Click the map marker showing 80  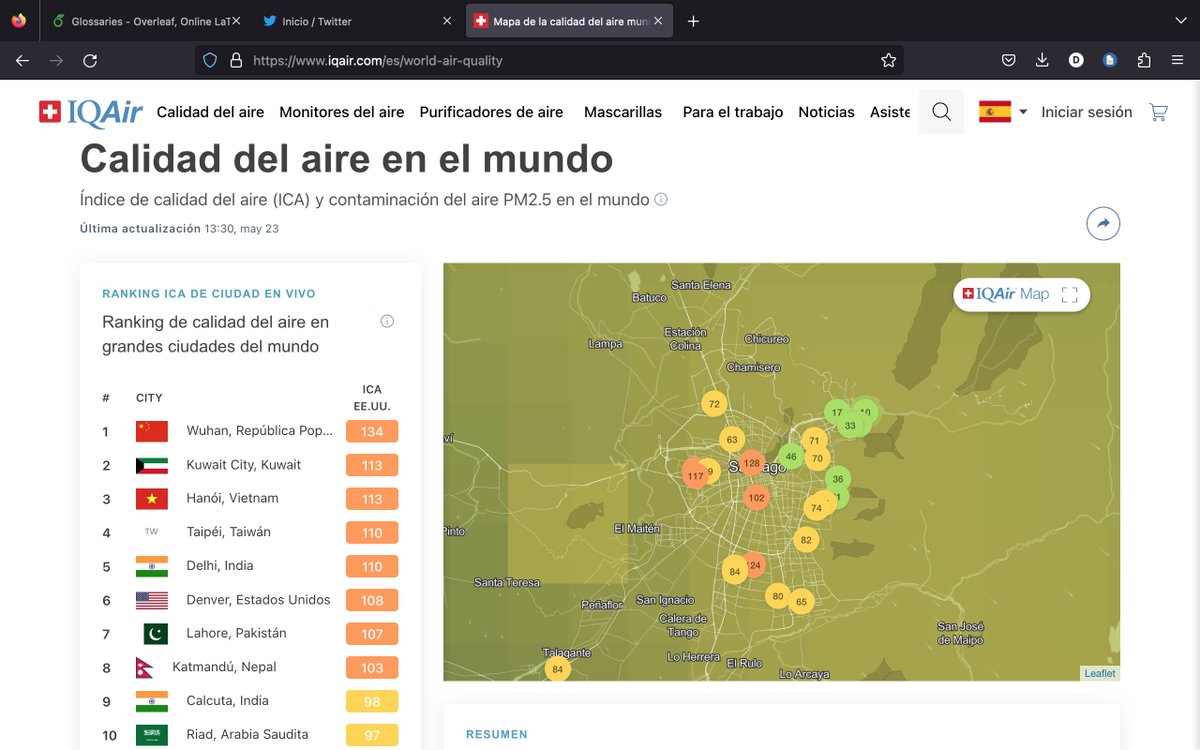tap(778, 596)
